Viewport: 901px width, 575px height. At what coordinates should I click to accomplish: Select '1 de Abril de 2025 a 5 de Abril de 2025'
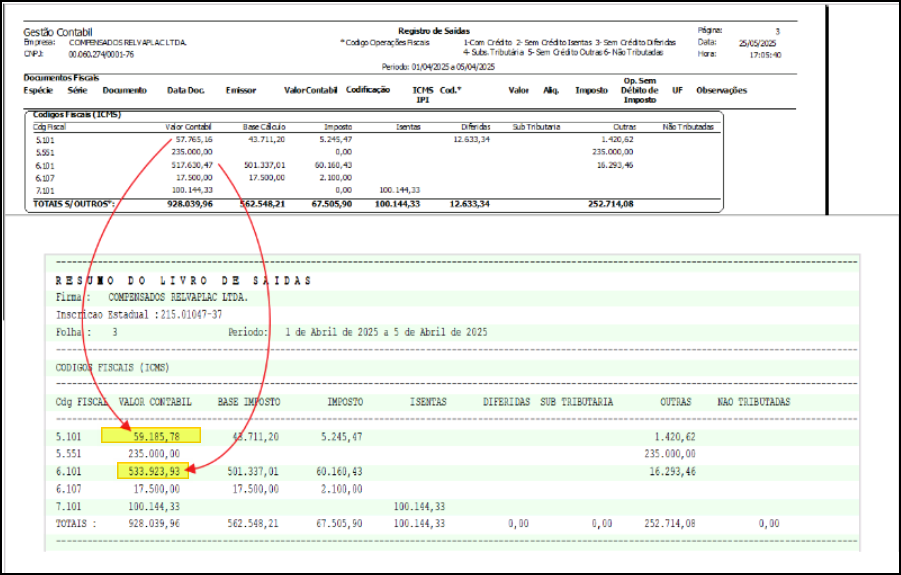(386, 332)
